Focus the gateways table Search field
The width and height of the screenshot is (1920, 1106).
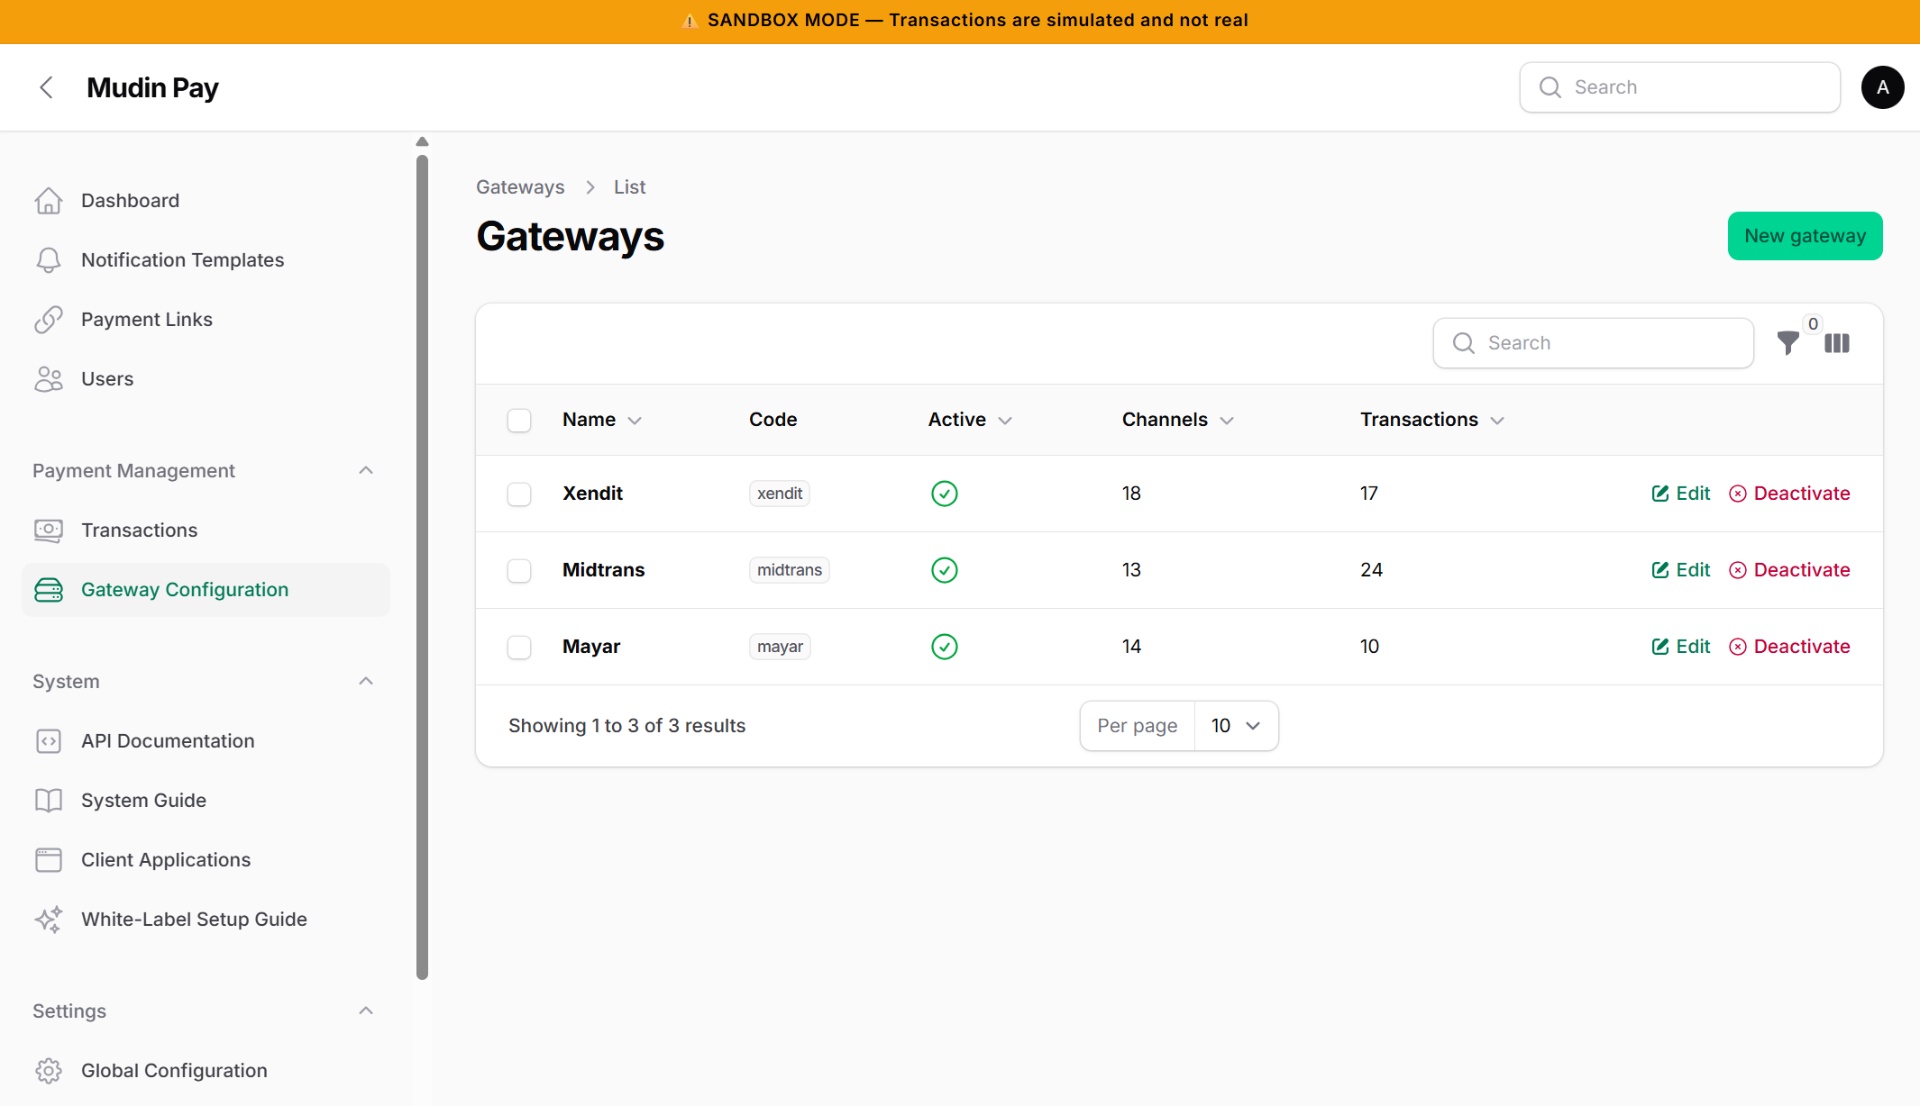pyautogui.click(x=1593, y=343)
